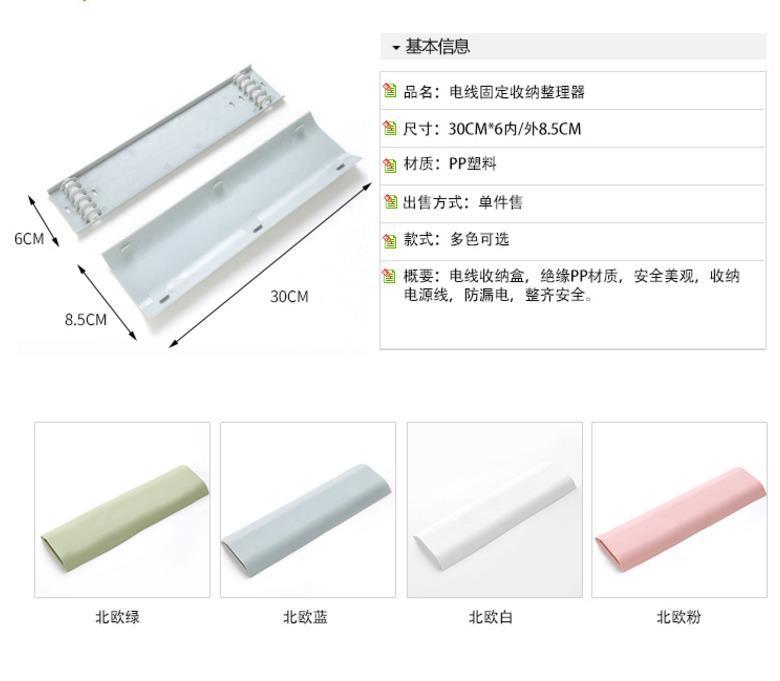
Task: Click the note icon beside 品名
Action: coord(390,91)
